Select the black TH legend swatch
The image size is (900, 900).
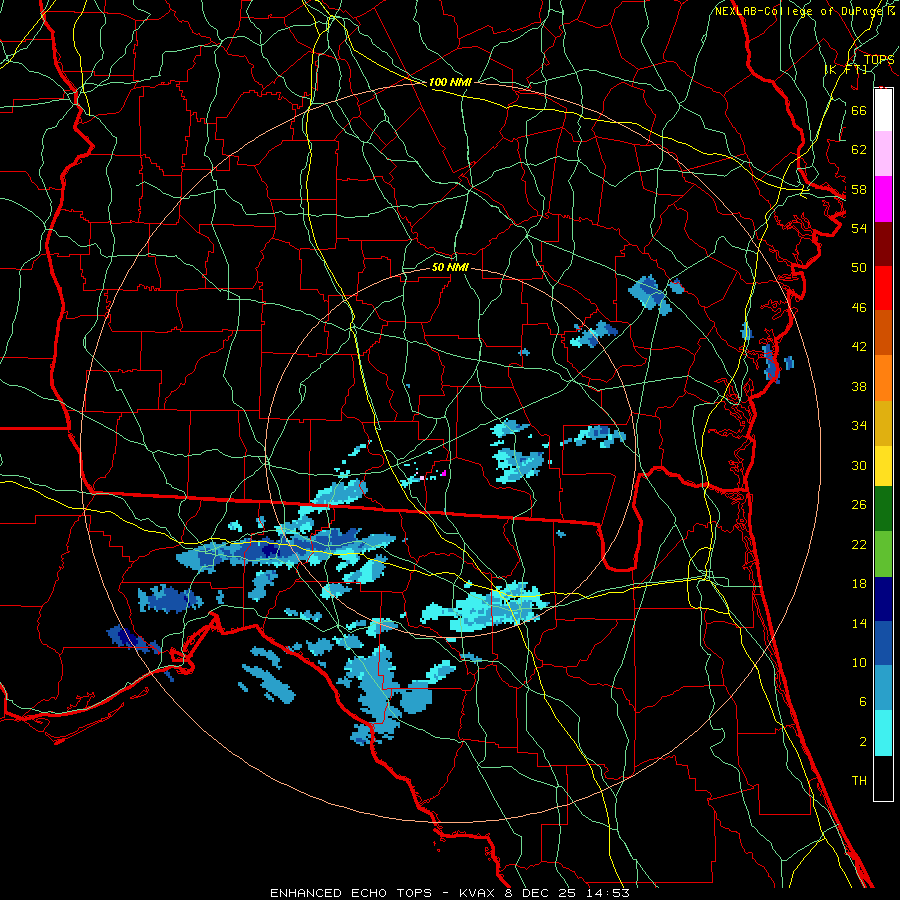883,778
